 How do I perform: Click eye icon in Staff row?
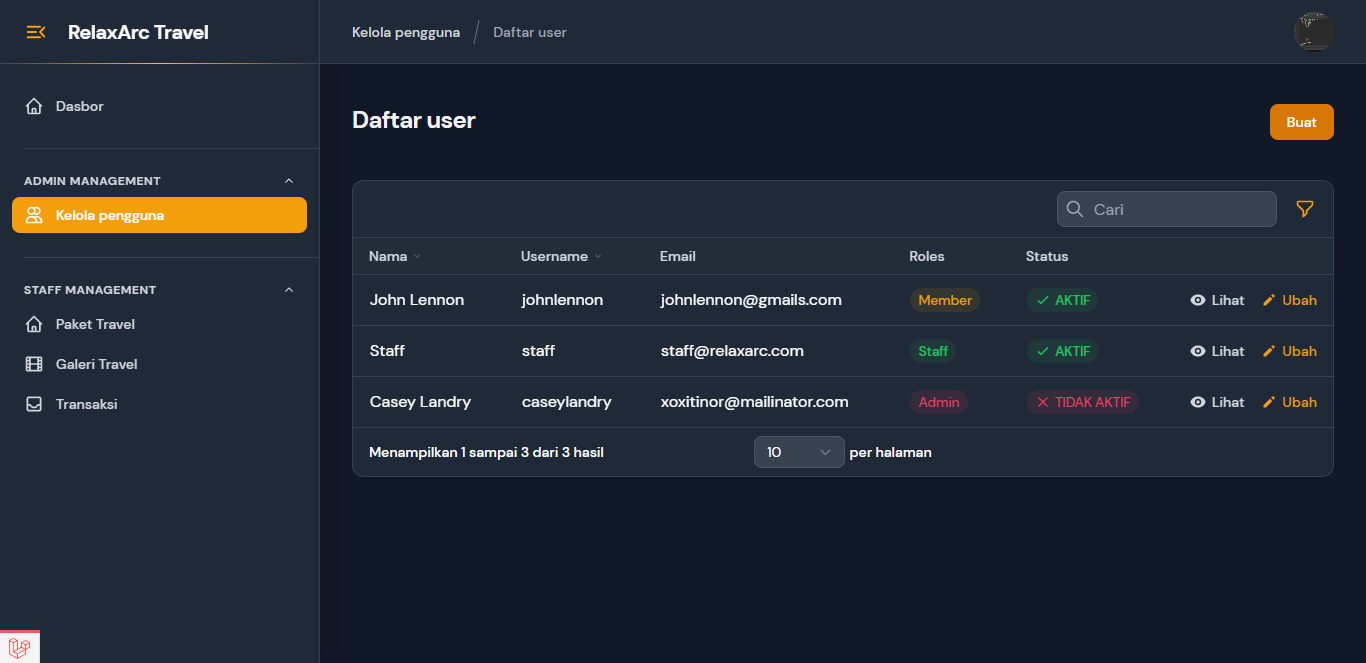(1197, 351)
